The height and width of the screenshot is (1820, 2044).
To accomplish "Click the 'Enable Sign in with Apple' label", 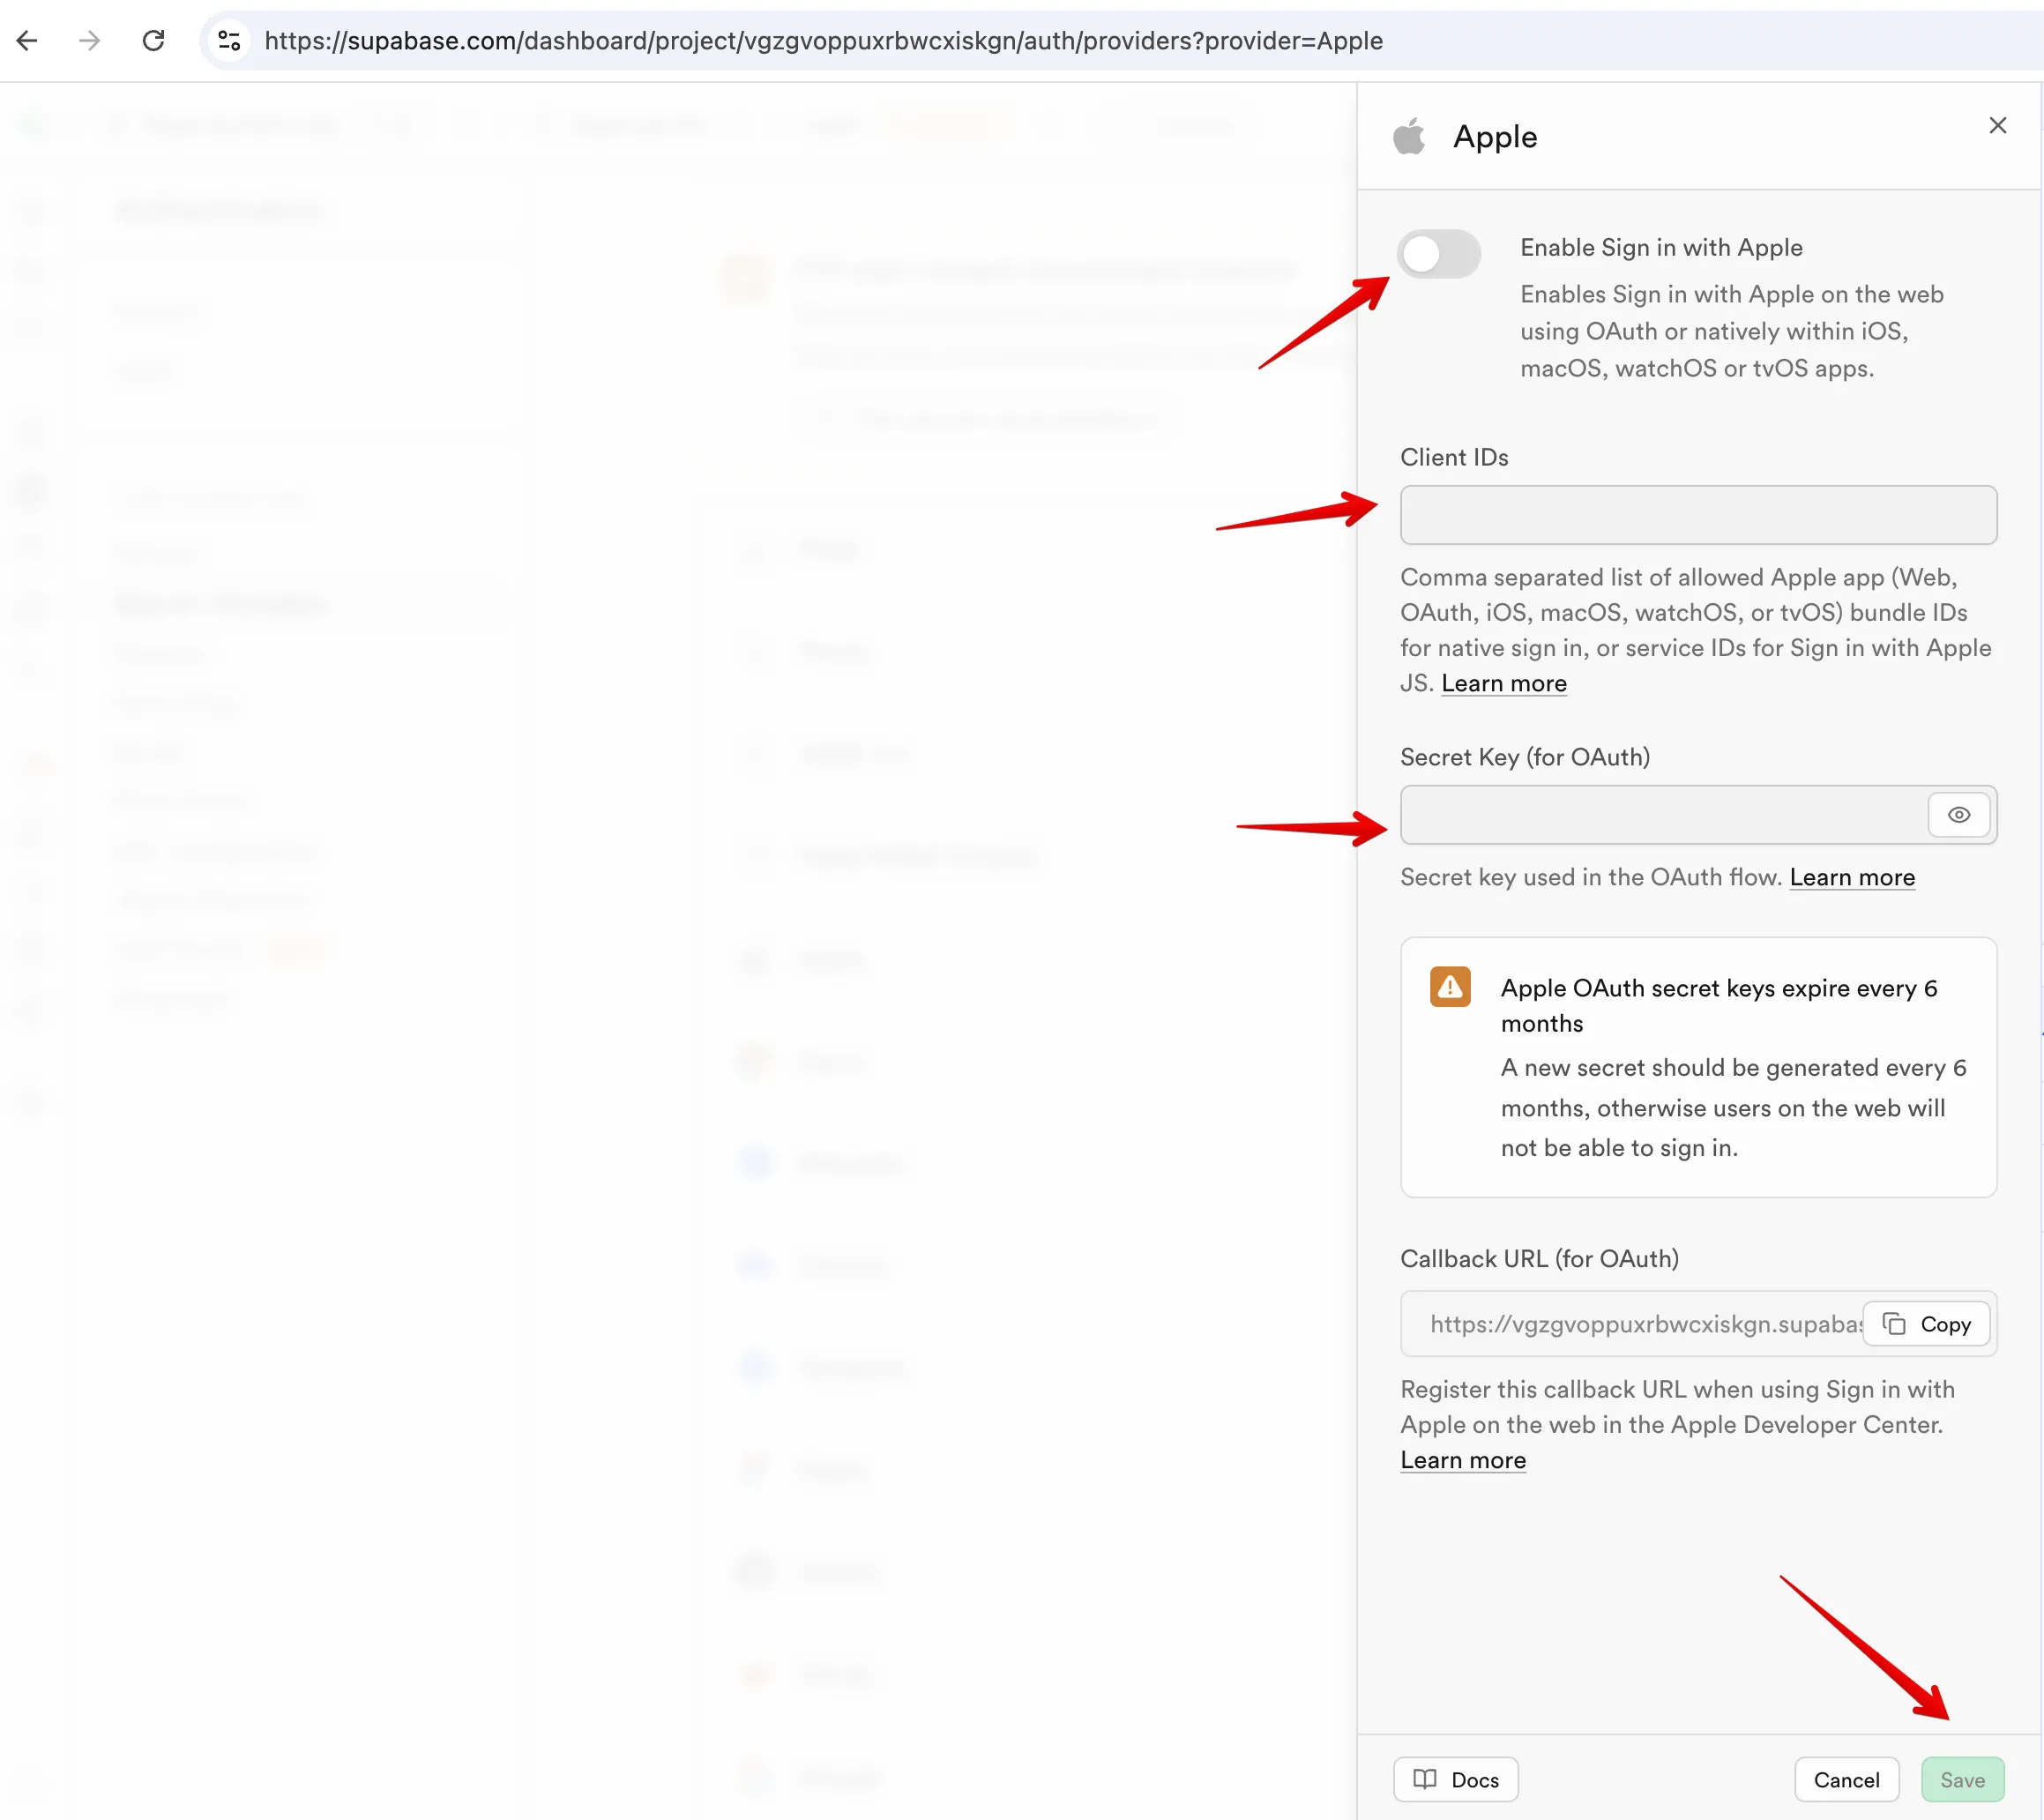I will coord(1661,247).
